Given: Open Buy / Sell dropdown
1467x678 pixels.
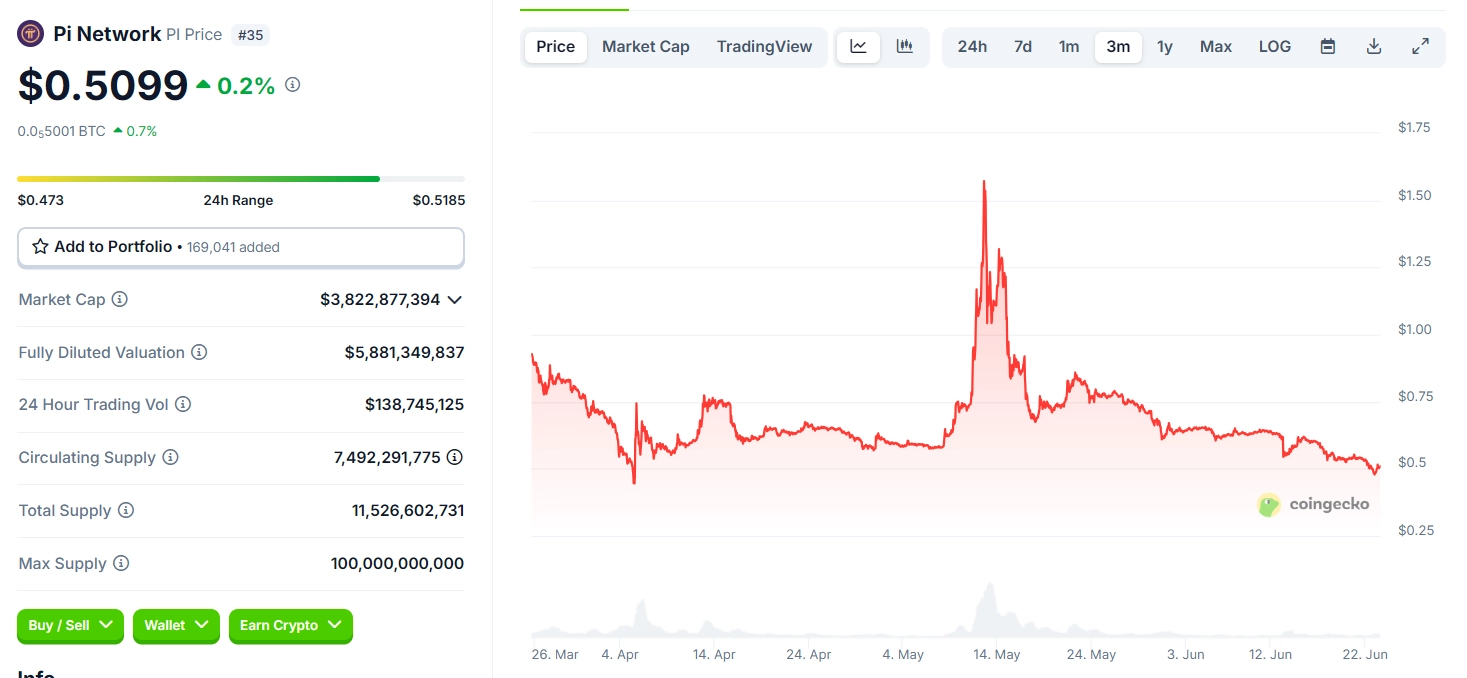Looking at the screenshot, I should click(70, 625).
